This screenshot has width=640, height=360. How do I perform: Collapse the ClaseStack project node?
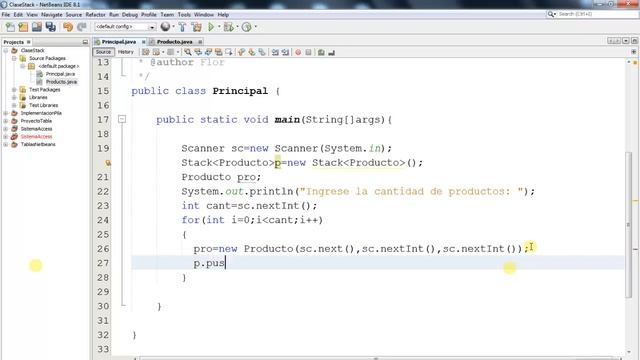point(6,51)
